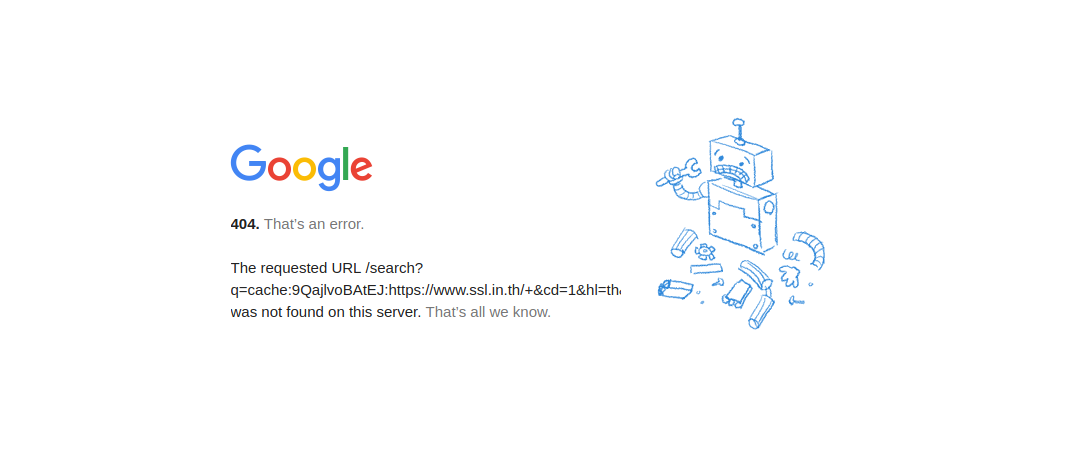Click the blue capital G in the logo

click(248, 163)
